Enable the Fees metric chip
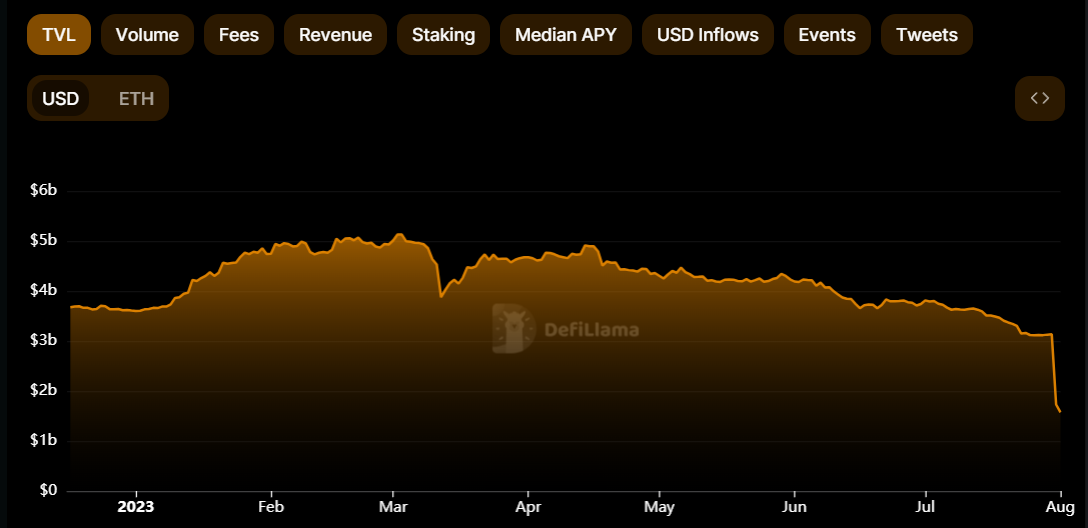The image size is (1088, 528). point(239,35)
